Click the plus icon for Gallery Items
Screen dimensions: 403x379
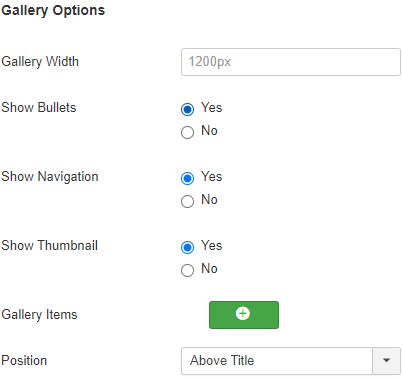tap(243, 313)
